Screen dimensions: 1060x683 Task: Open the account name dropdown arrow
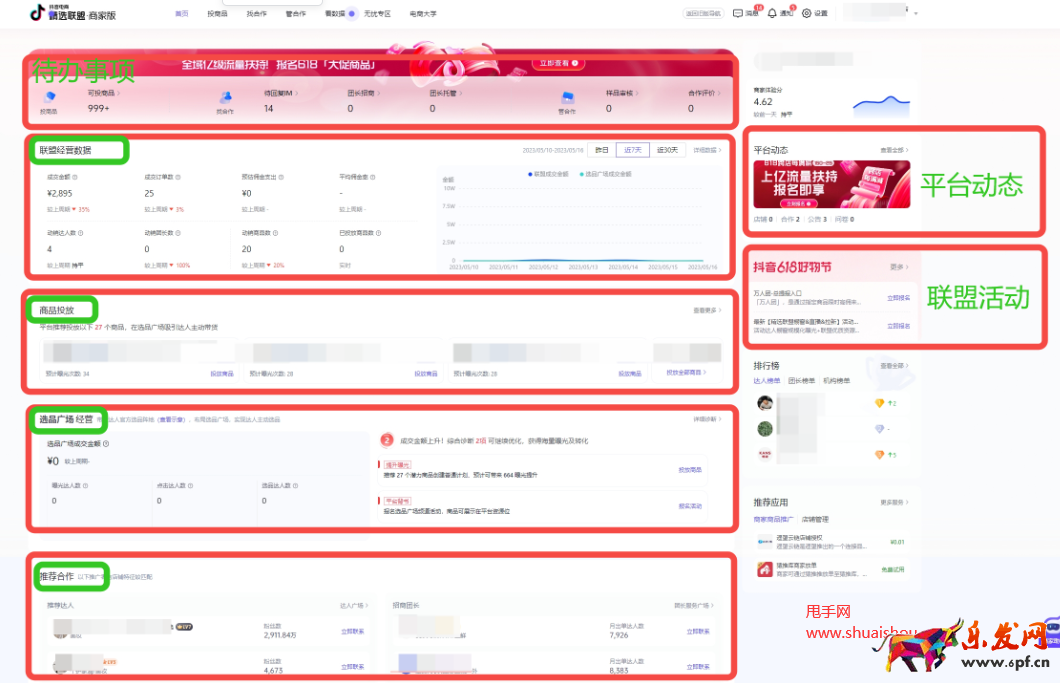pos(916,14)
